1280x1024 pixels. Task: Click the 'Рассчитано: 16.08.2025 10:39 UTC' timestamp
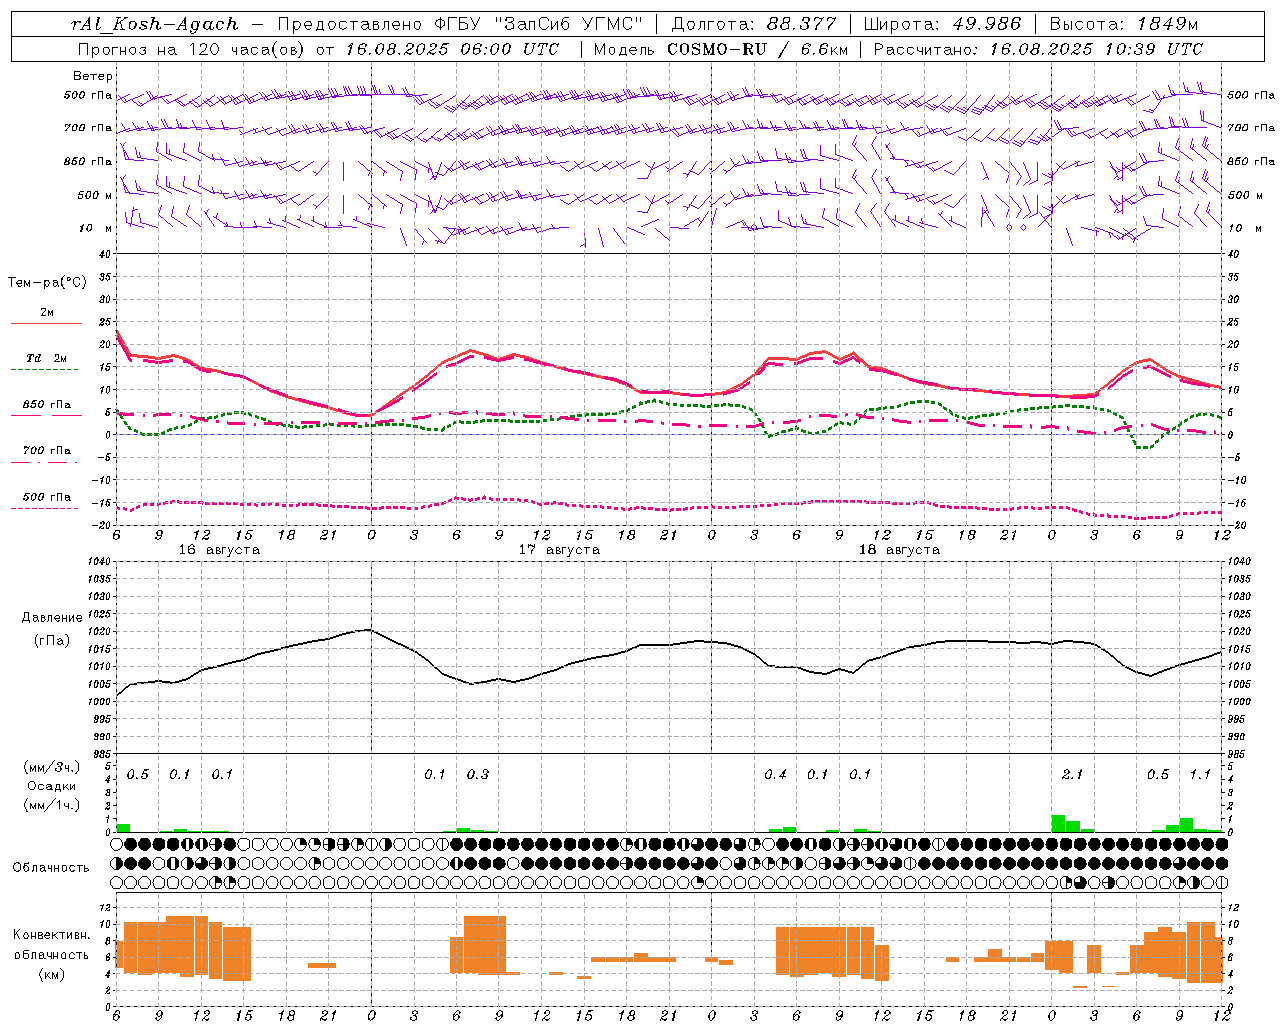(x=1038, y=49)
